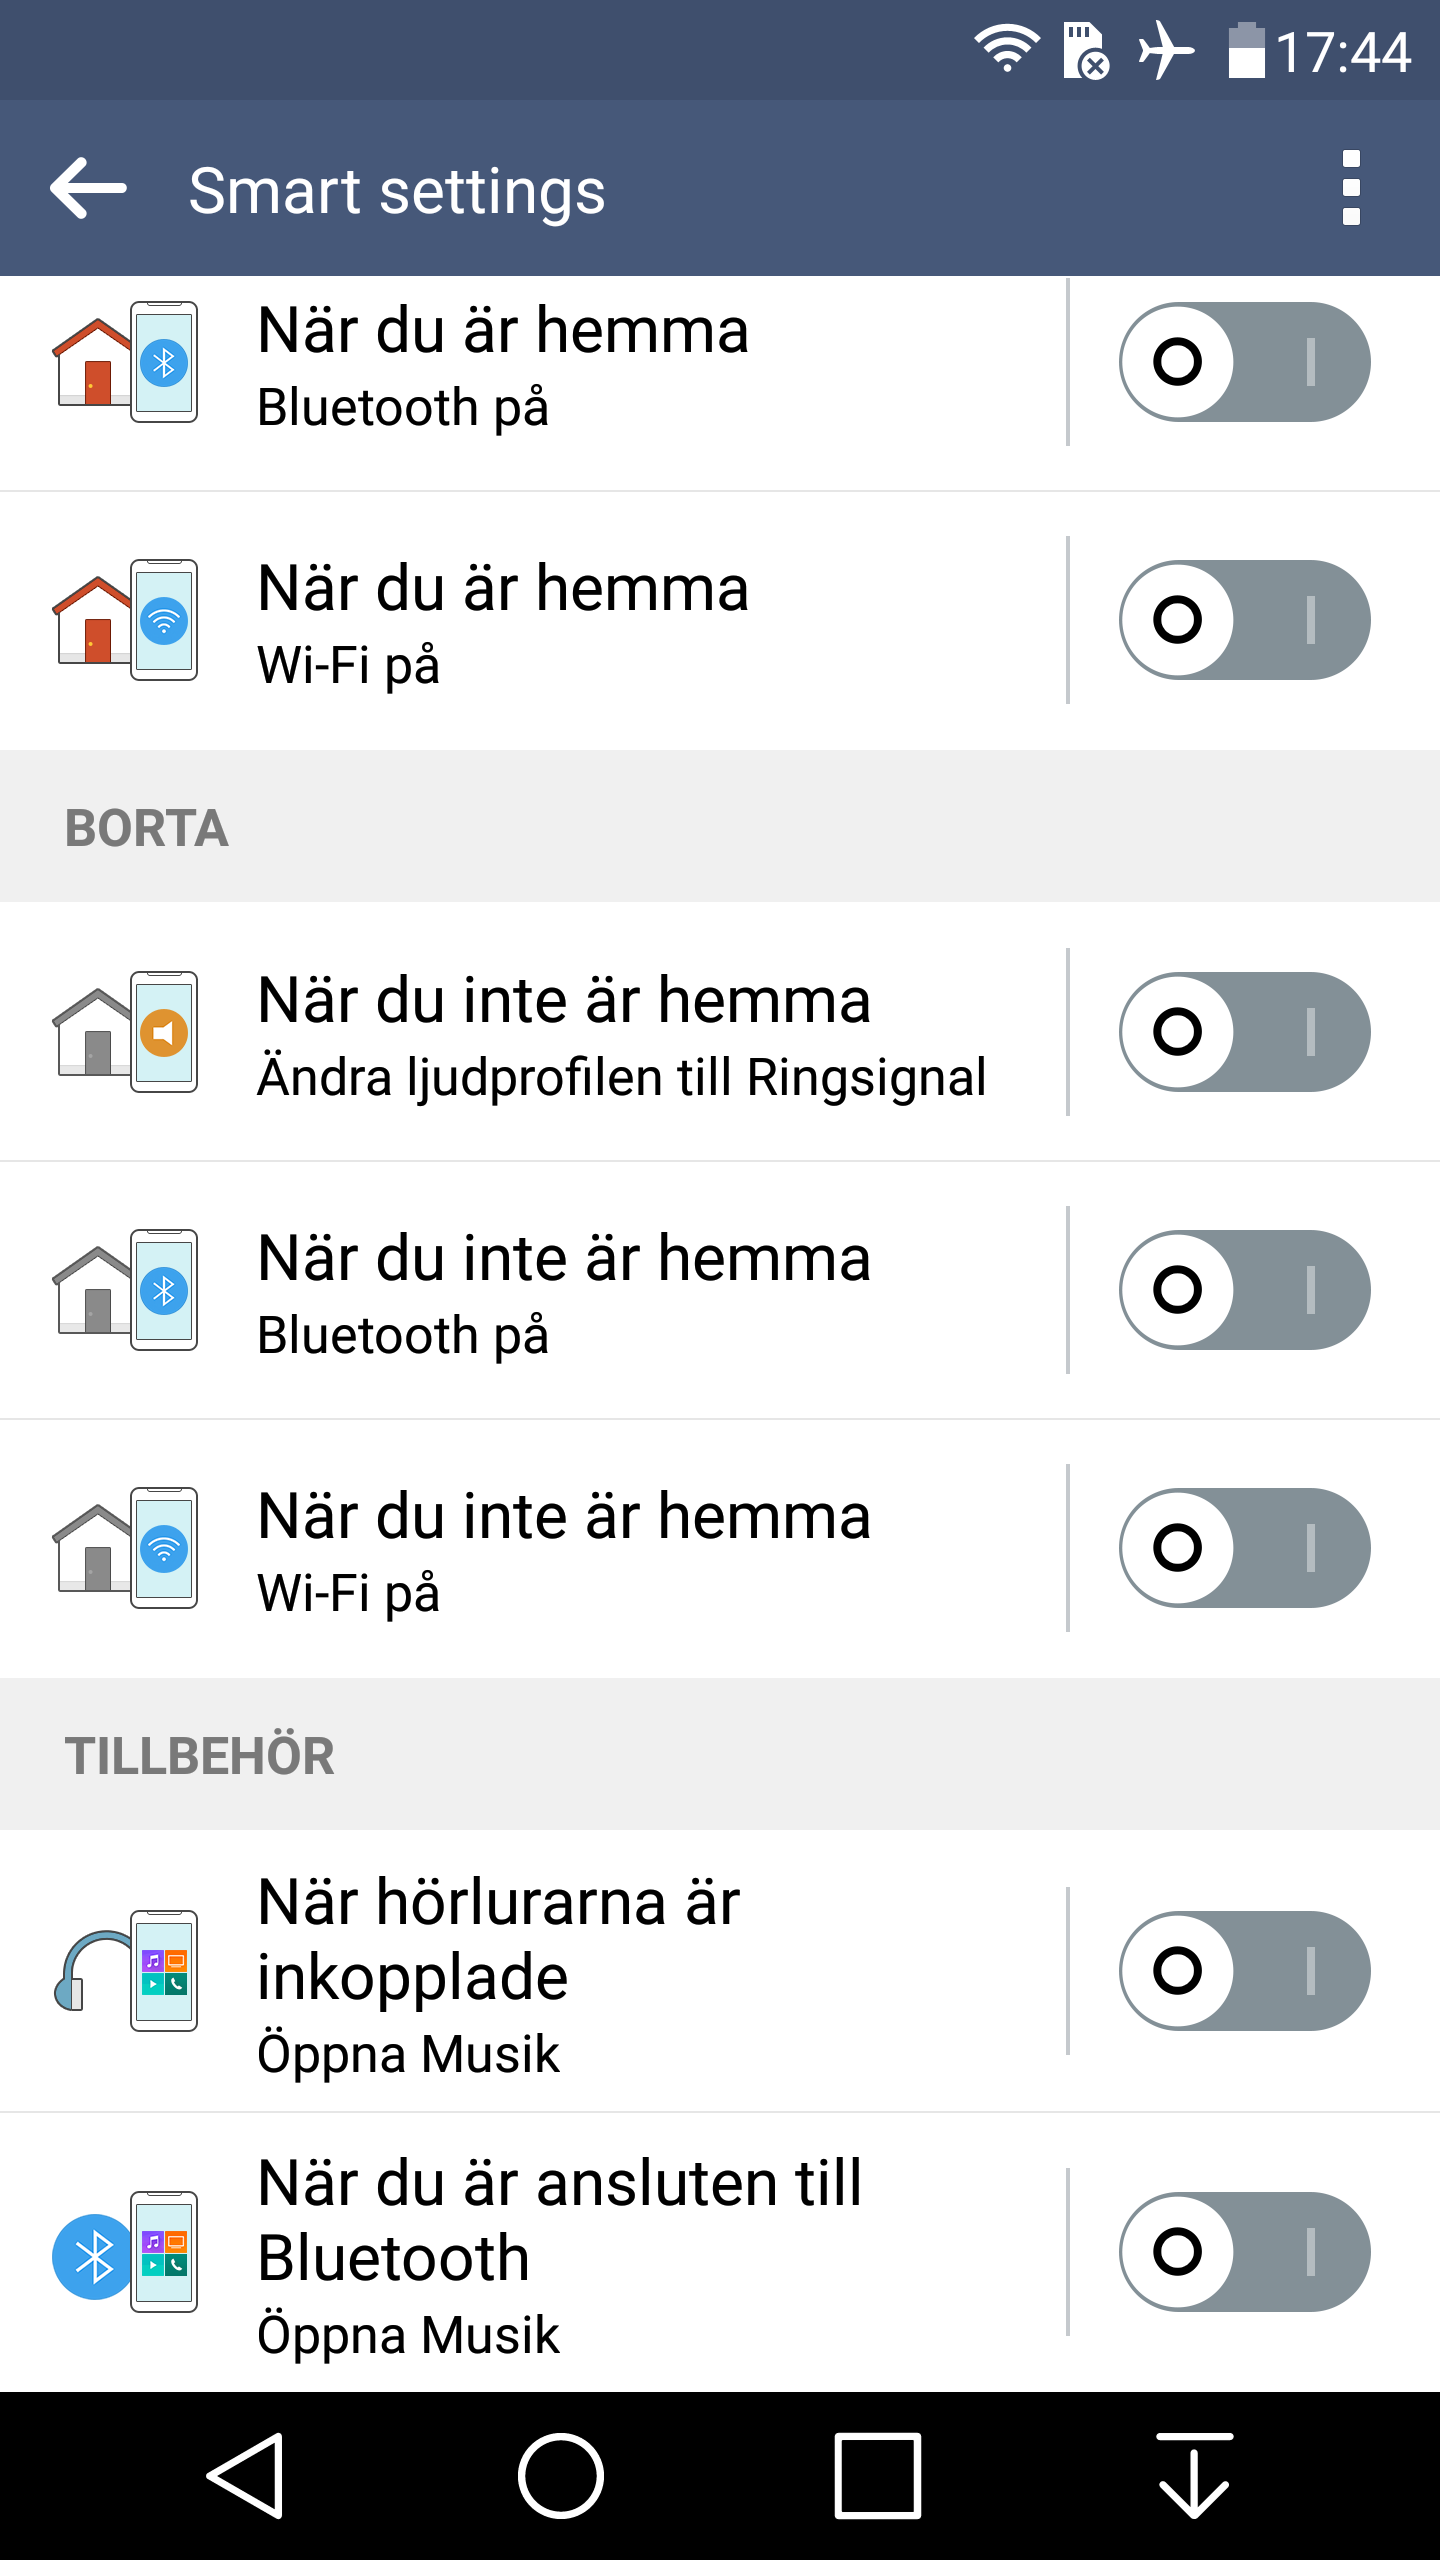
Task: Open recent apps with the square button
Action: (877, 2476)
